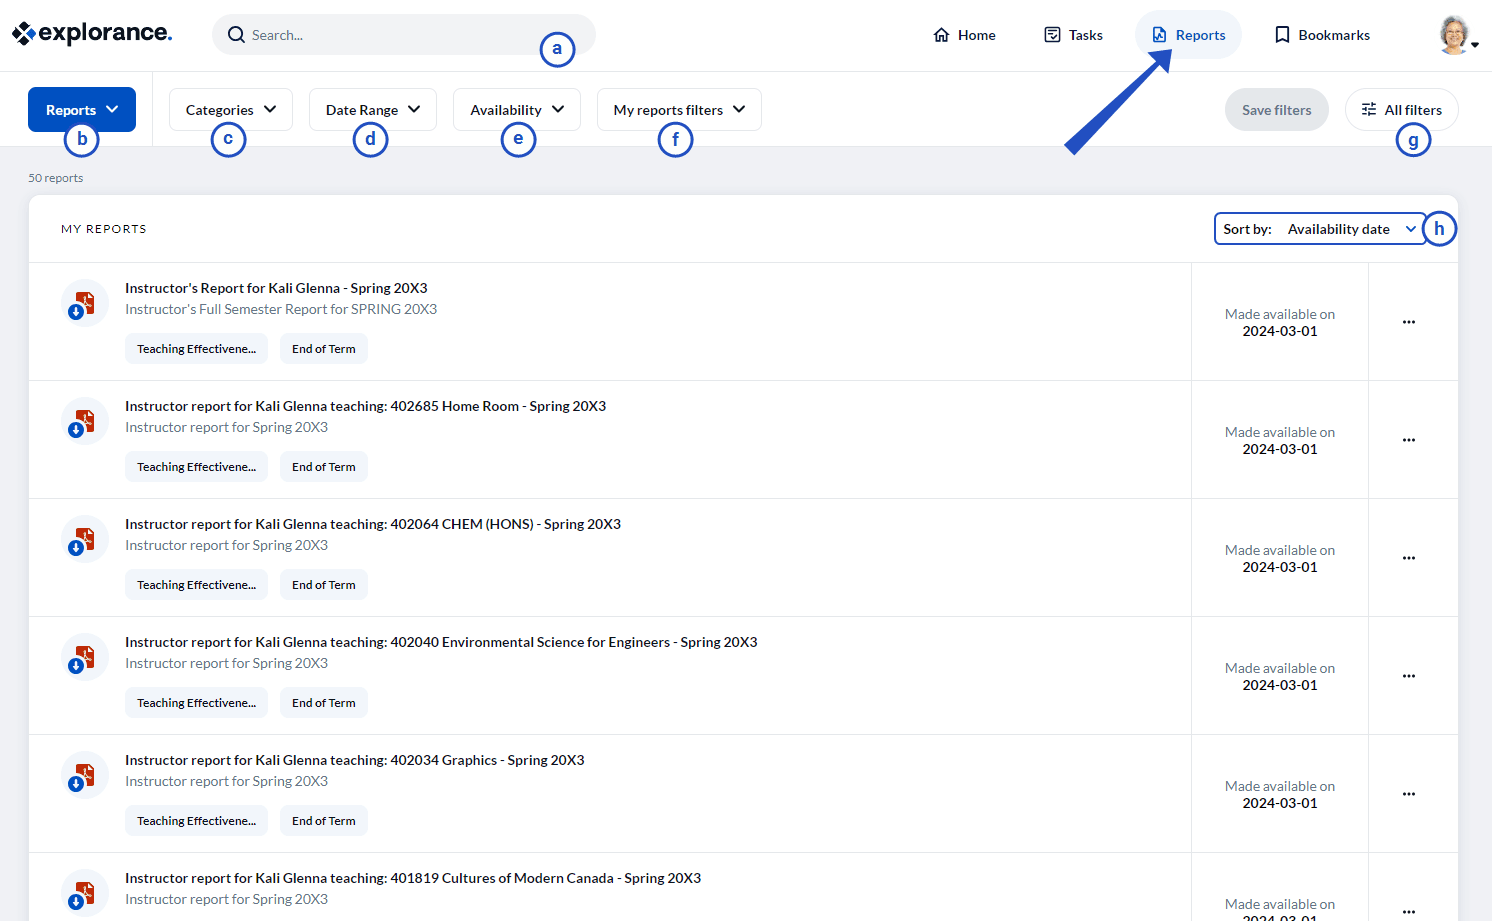Click into the Search field
Screen dimensions: 1492x921
click(390, 35)
